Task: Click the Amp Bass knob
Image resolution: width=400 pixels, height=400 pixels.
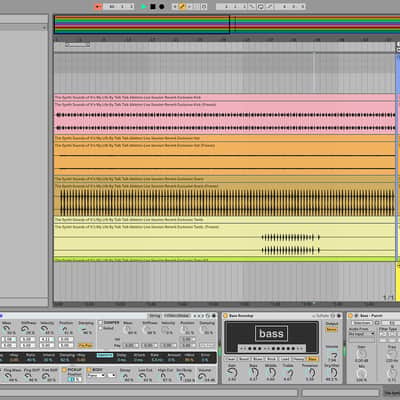Action: click(254, 373)
